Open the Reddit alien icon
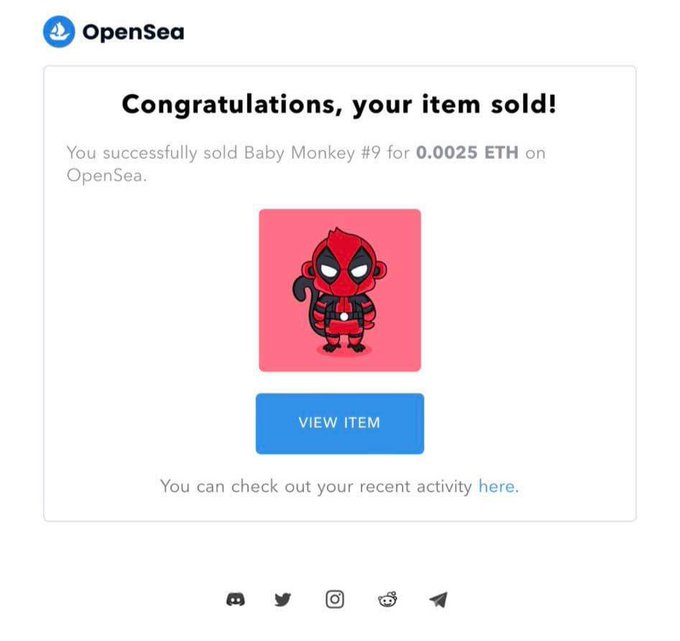The height and width of the screenshot is (641, 680). tap(388, 599)
